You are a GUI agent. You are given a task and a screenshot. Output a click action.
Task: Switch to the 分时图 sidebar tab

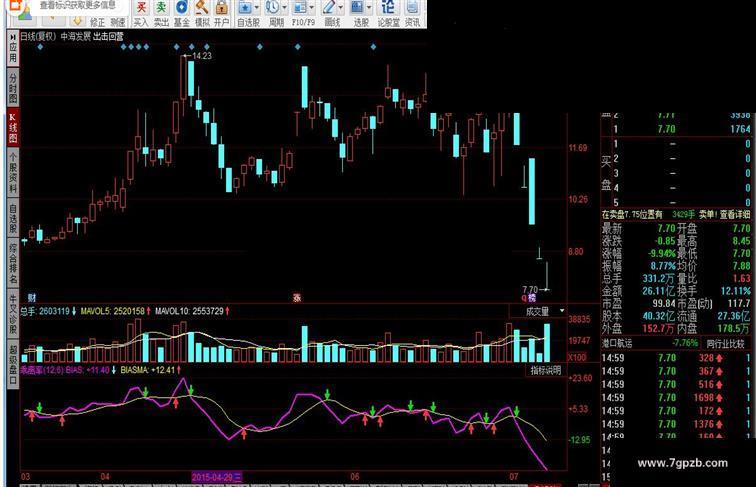click(13, 88)
